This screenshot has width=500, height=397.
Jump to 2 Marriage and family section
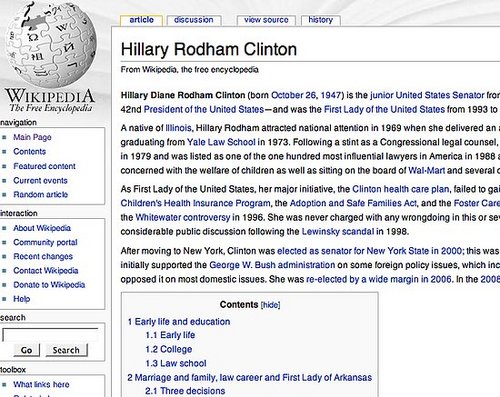pyautogui.click(x=250, y=377)
